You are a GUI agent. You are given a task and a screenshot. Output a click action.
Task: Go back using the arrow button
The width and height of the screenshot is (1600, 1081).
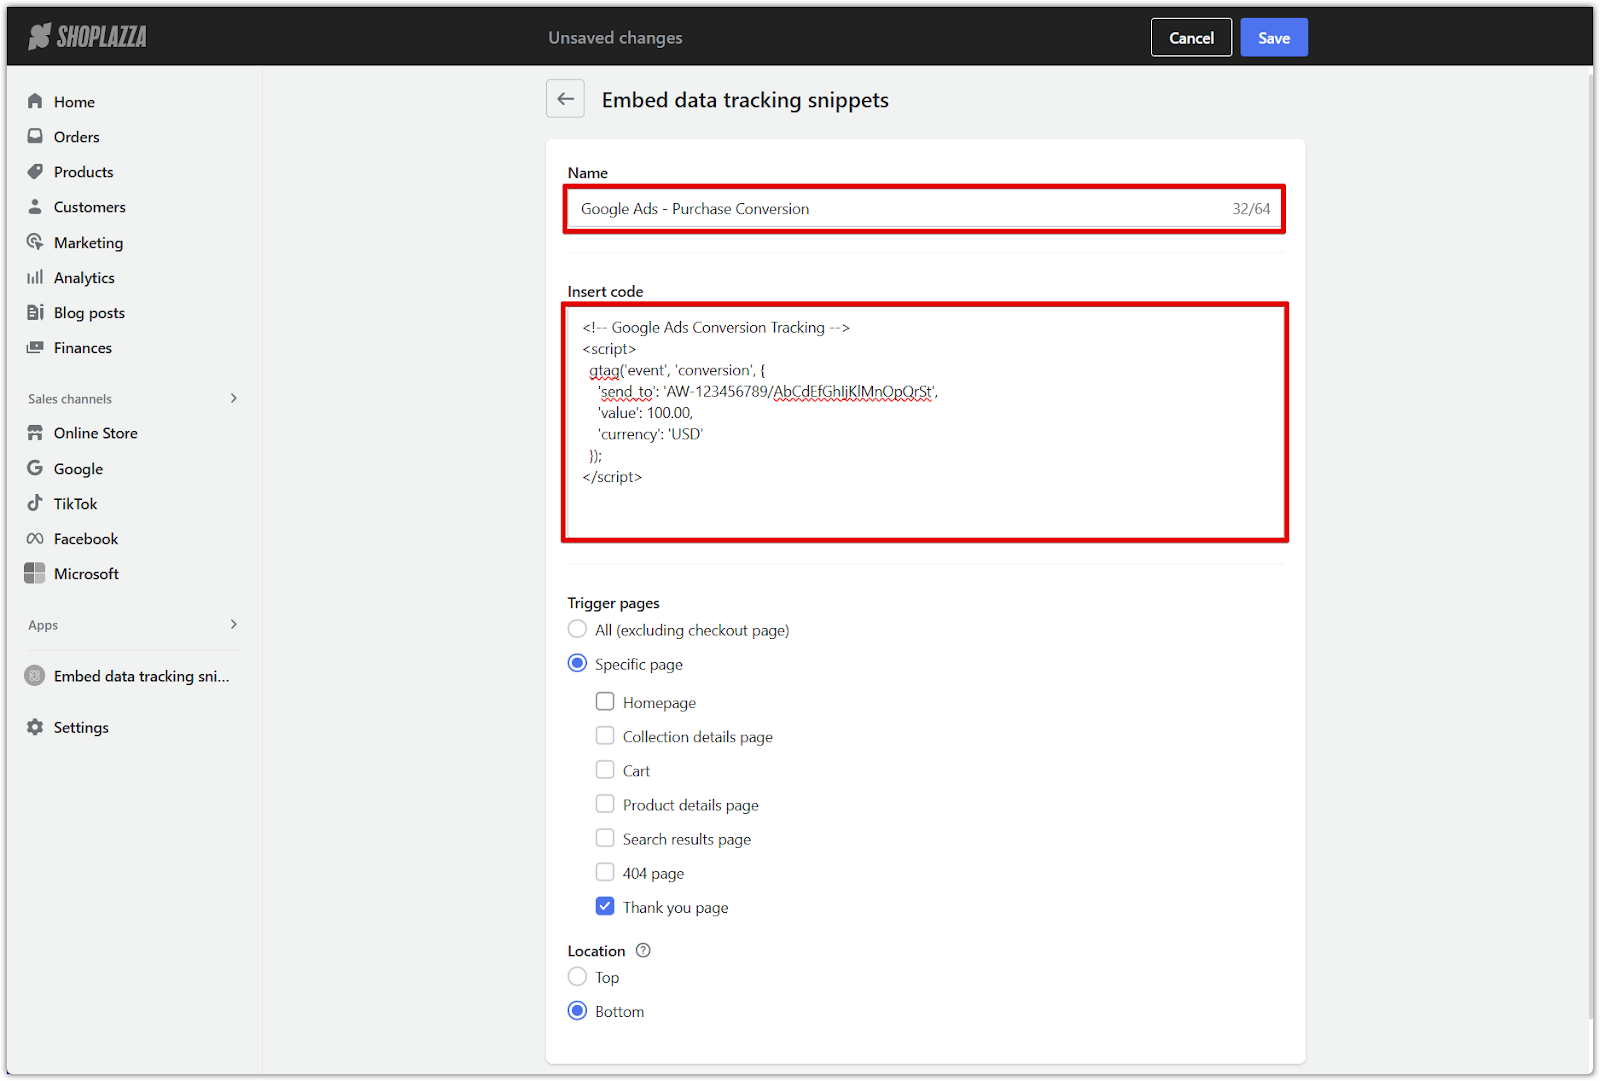[x=565, y=99]
